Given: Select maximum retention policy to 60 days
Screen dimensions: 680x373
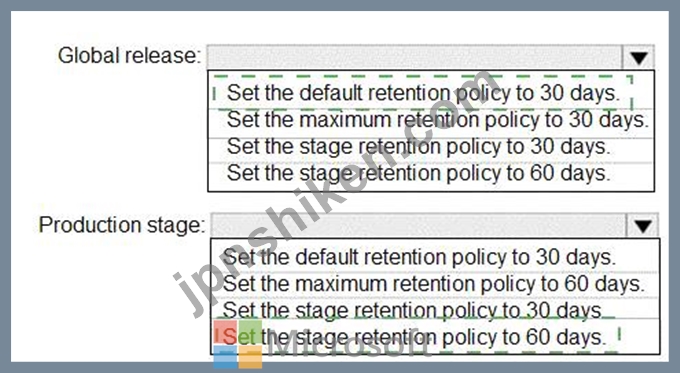Looking at the screenshot, I should [x=433, y=284].
